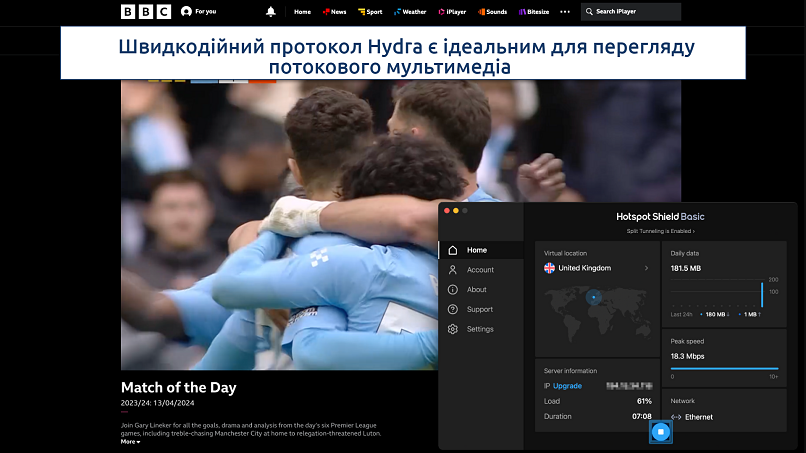Go to the BBC Sport tab
This screenshot has height=453, width=806.
tap(370, 12)
